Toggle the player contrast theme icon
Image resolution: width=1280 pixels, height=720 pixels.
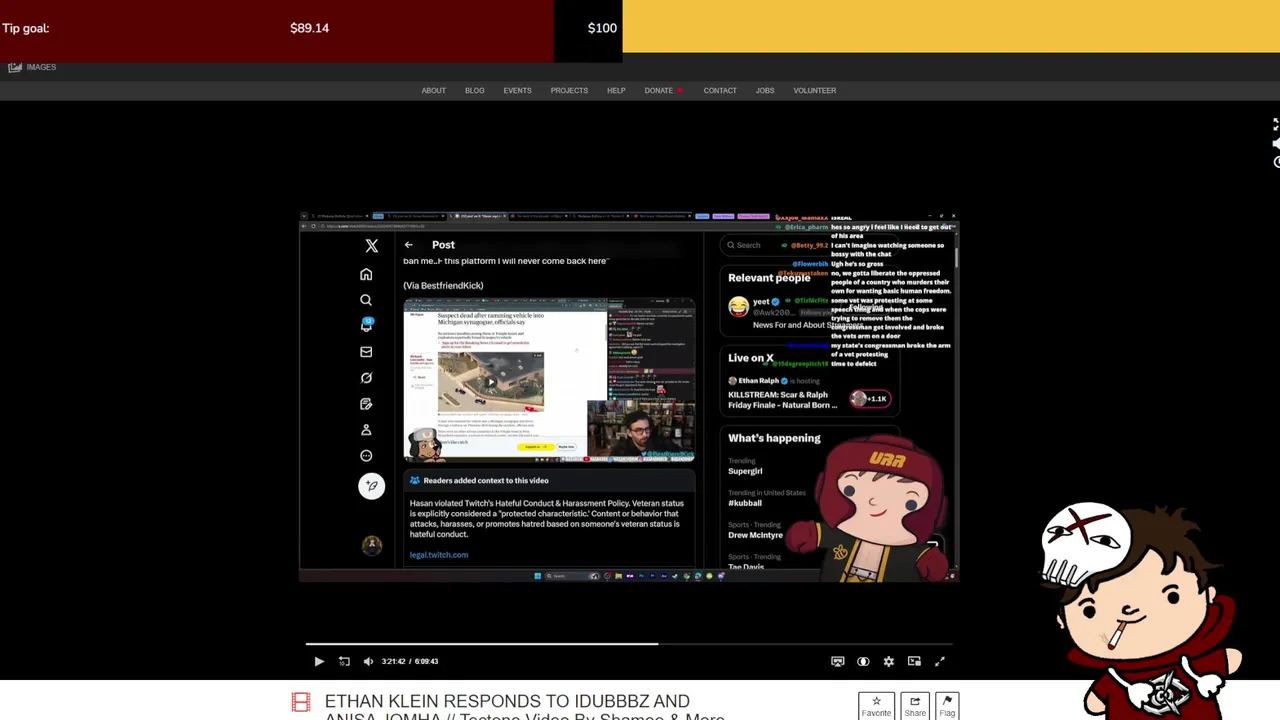863,661
